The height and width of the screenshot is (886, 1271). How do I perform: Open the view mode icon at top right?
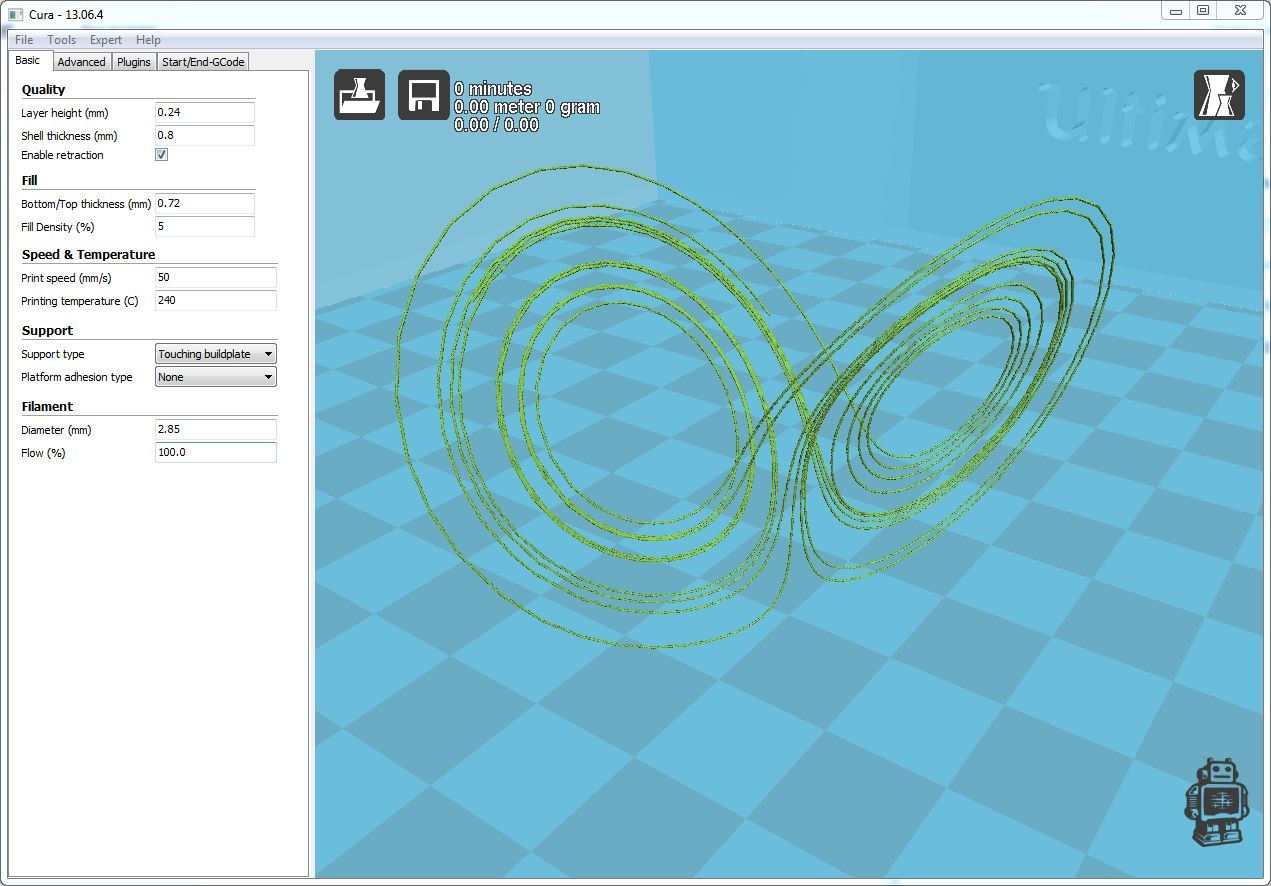[1219, 95]
